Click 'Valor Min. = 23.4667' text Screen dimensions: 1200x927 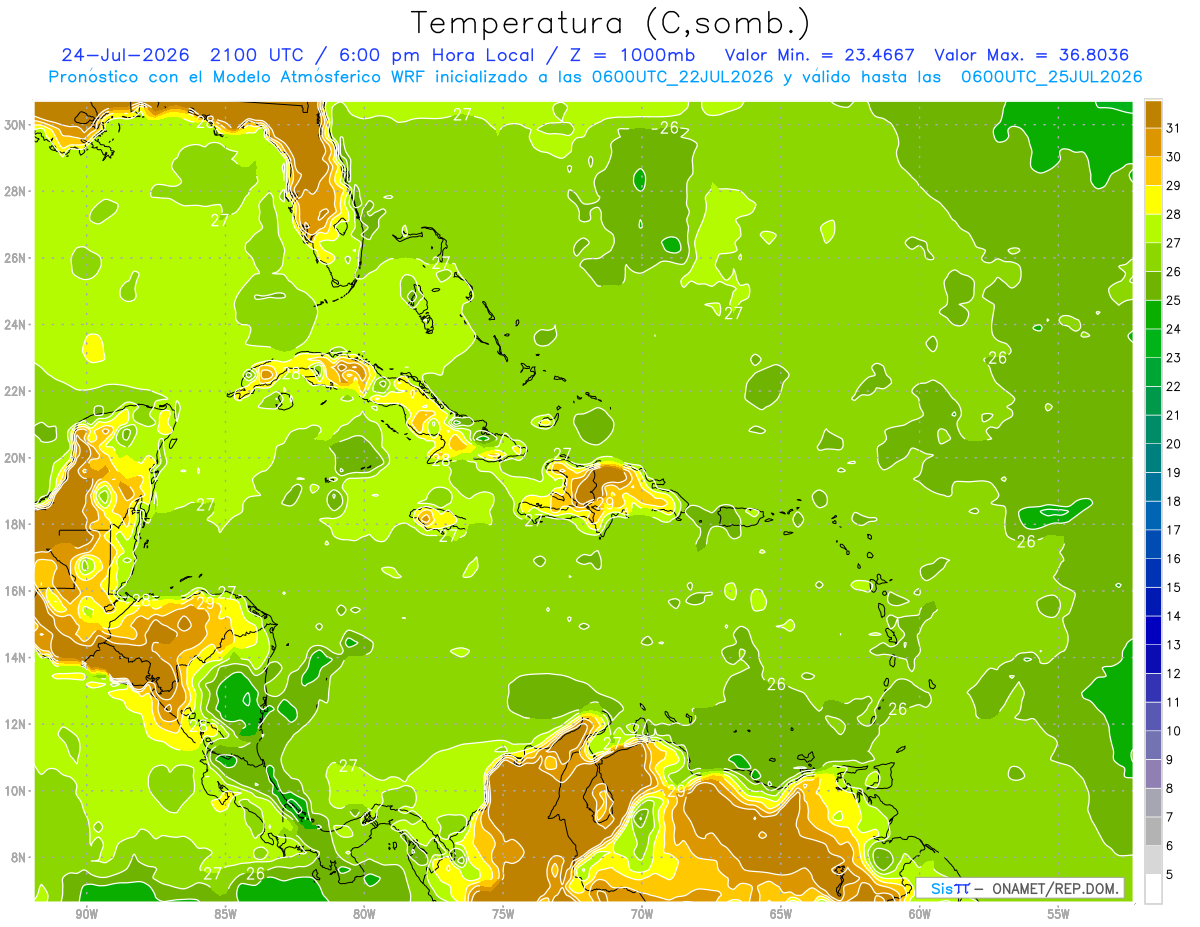(821, 55)
